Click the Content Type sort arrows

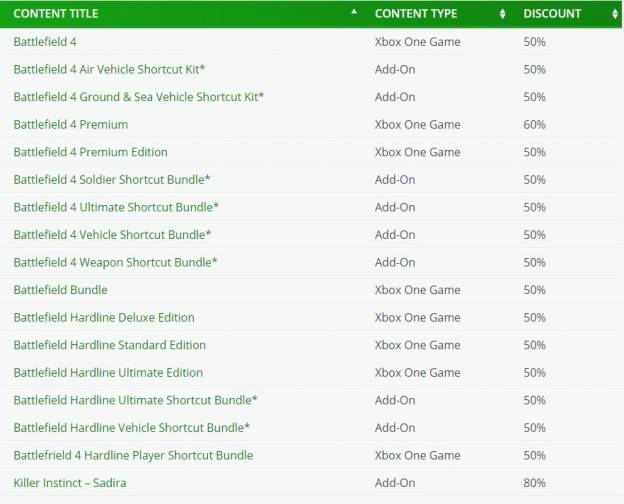pyautogui.click(x=502, y=14)
